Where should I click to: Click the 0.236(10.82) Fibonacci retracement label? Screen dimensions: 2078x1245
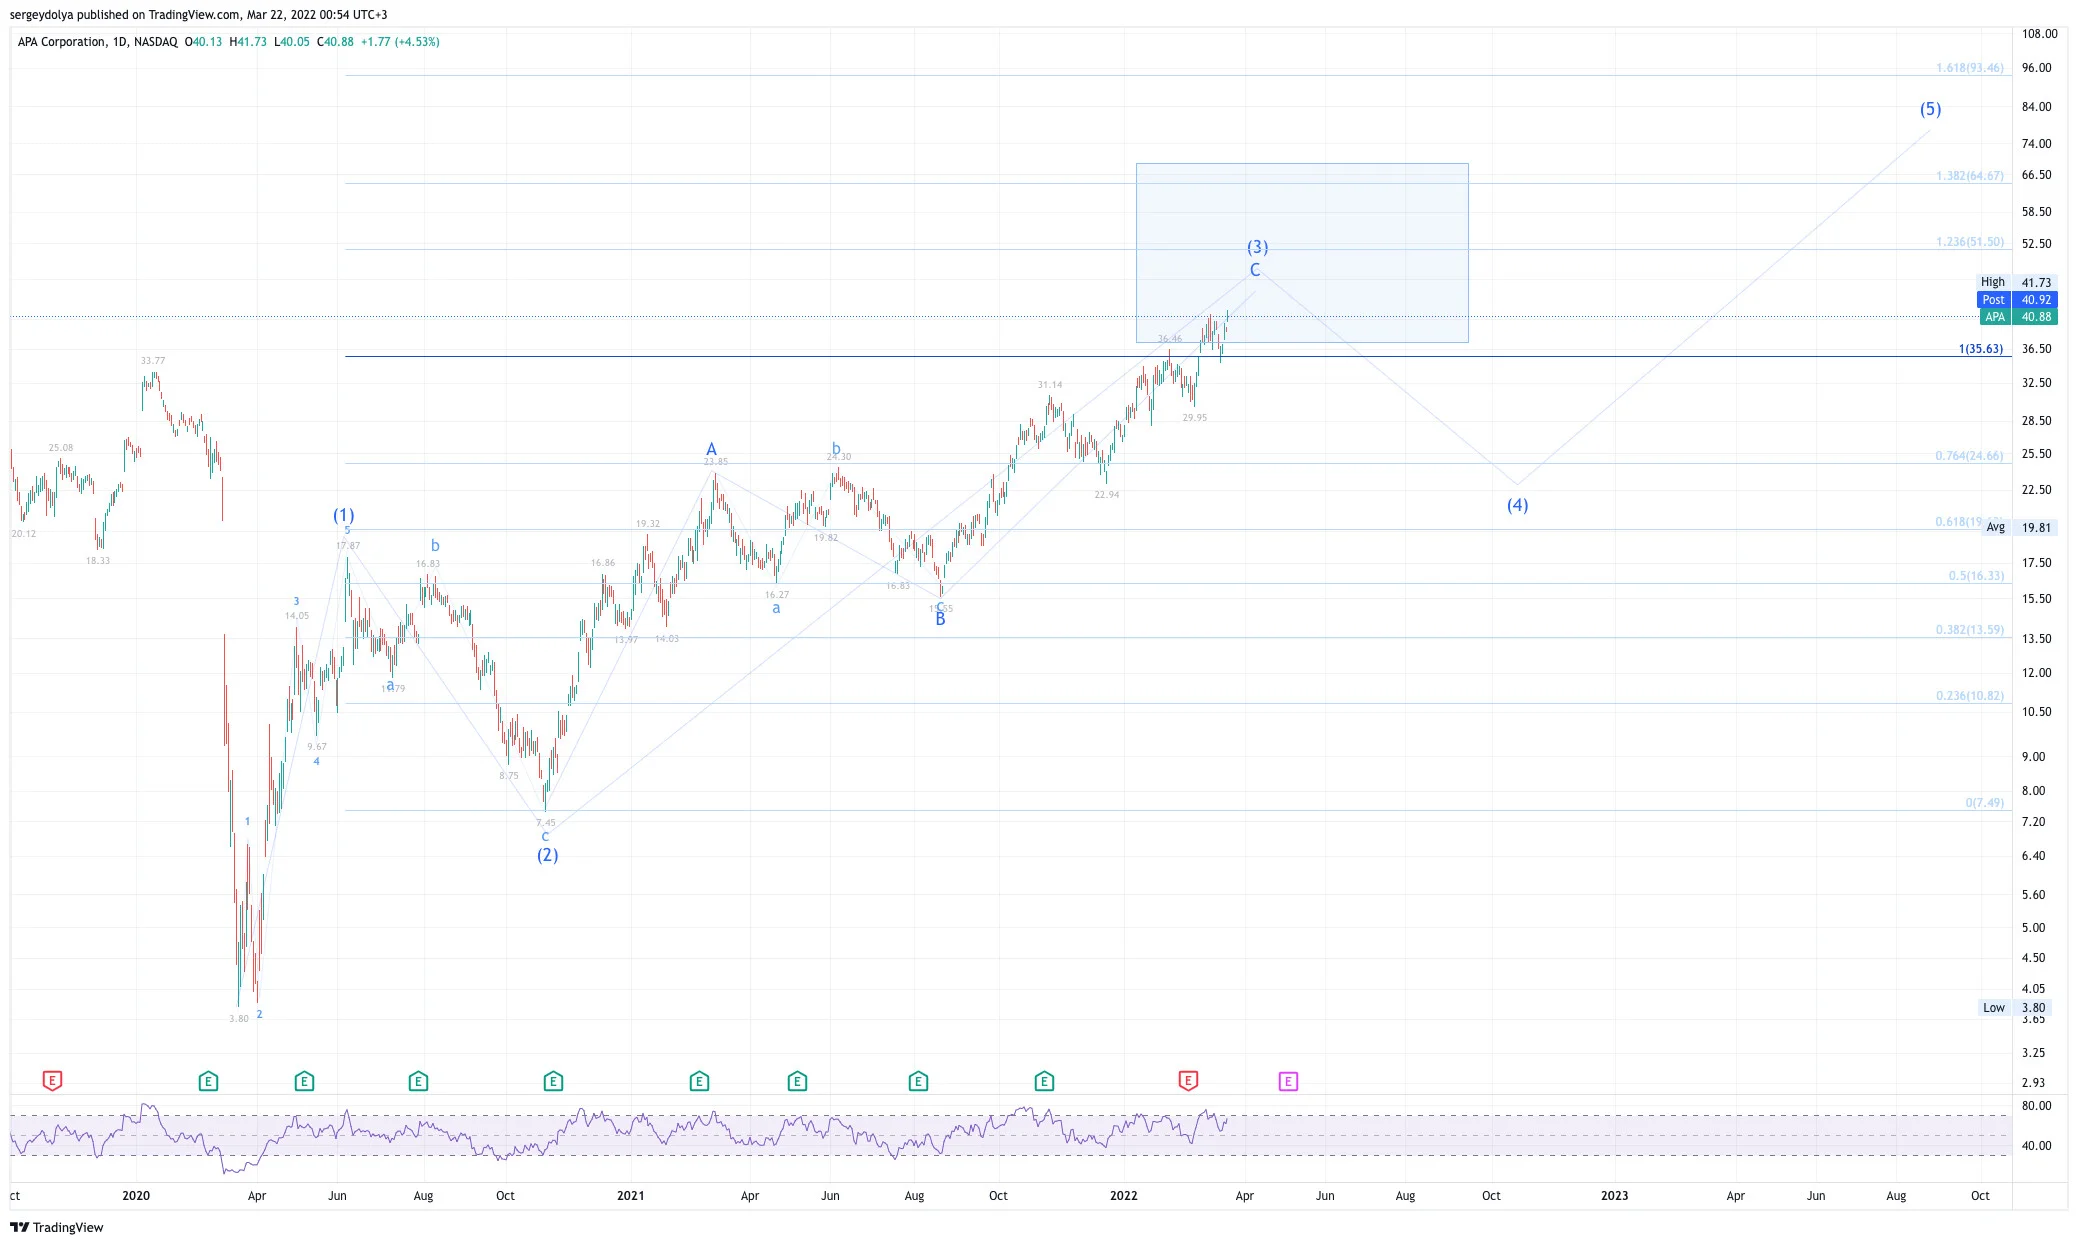(x=1969, y=696)
